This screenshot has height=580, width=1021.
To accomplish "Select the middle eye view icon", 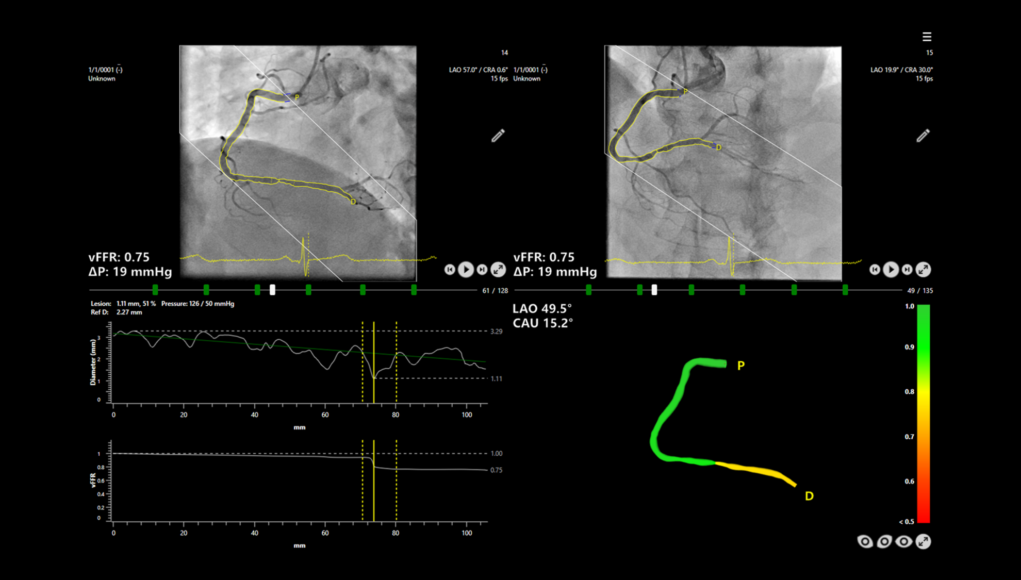I will [884, 541].
